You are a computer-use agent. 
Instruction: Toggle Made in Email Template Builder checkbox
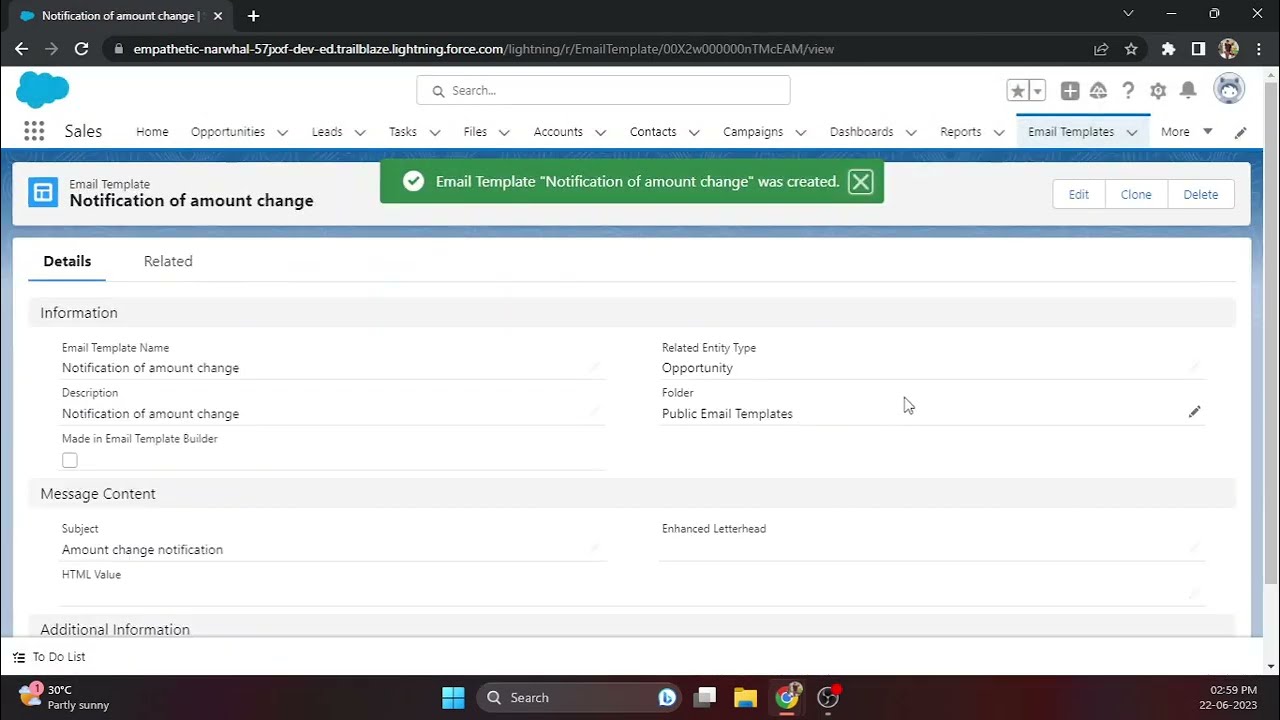click(70, 460)
